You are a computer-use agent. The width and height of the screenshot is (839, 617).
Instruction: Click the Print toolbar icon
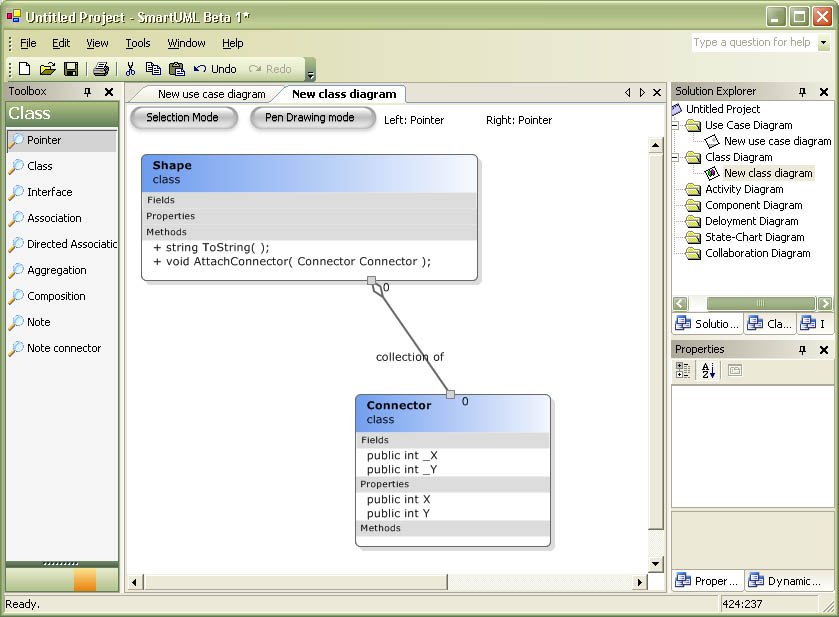(101, 69)
